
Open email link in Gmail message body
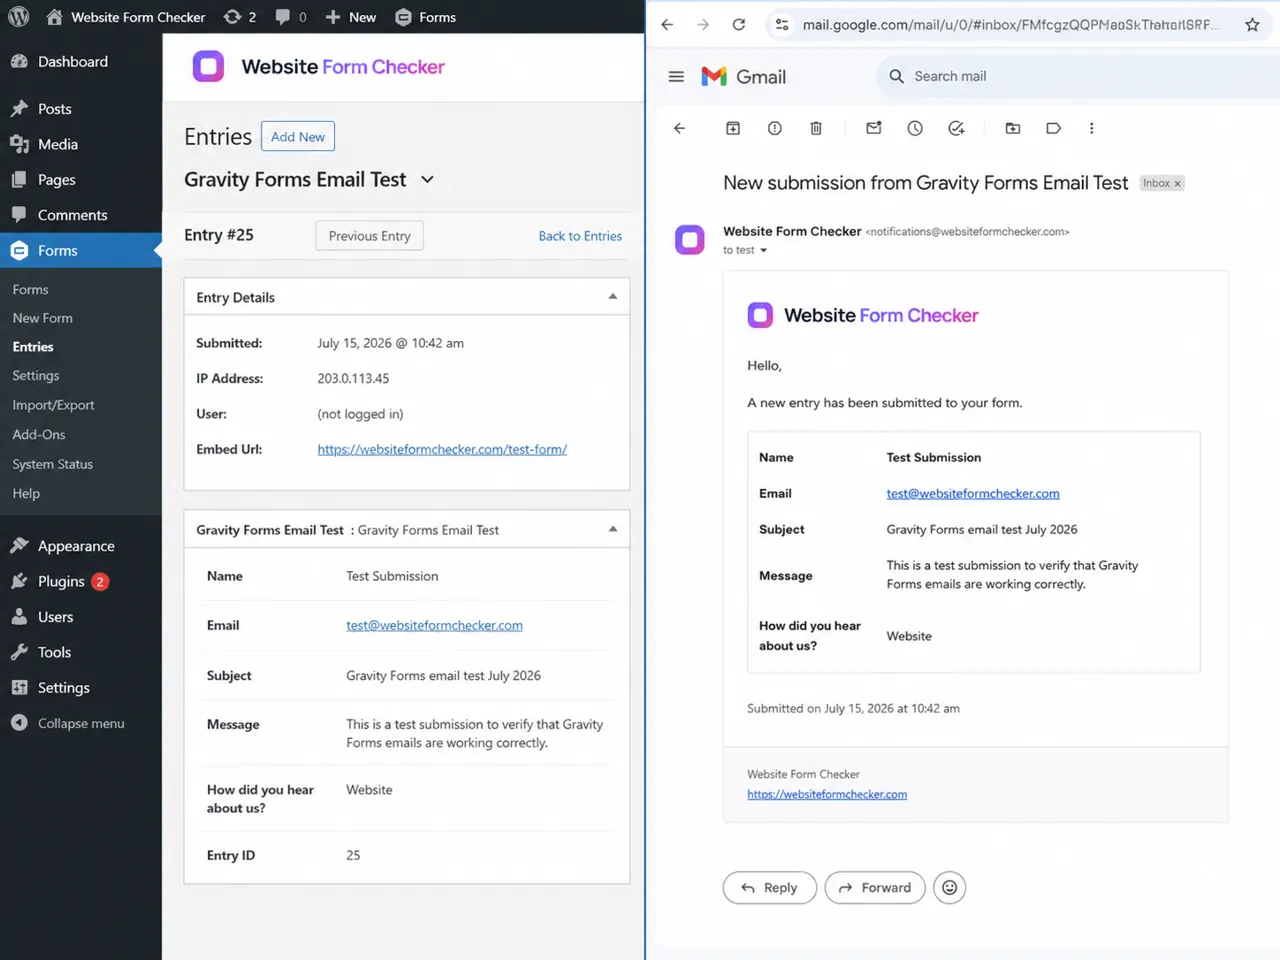click(973, 494)
